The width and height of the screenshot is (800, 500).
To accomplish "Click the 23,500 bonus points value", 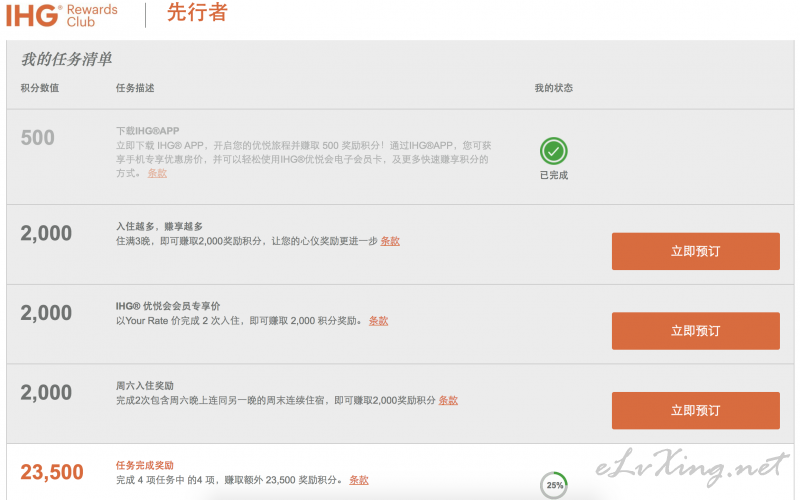I will click(52, 472).
